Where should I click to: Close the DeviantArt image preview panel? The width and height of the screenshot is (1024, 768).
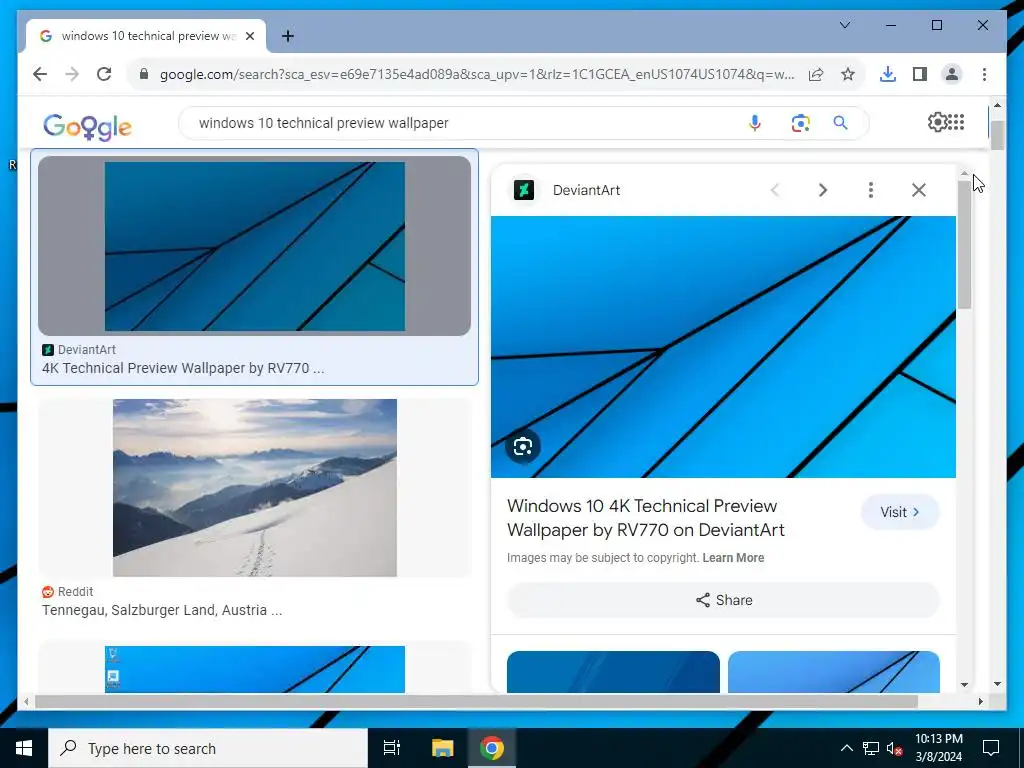919,190
